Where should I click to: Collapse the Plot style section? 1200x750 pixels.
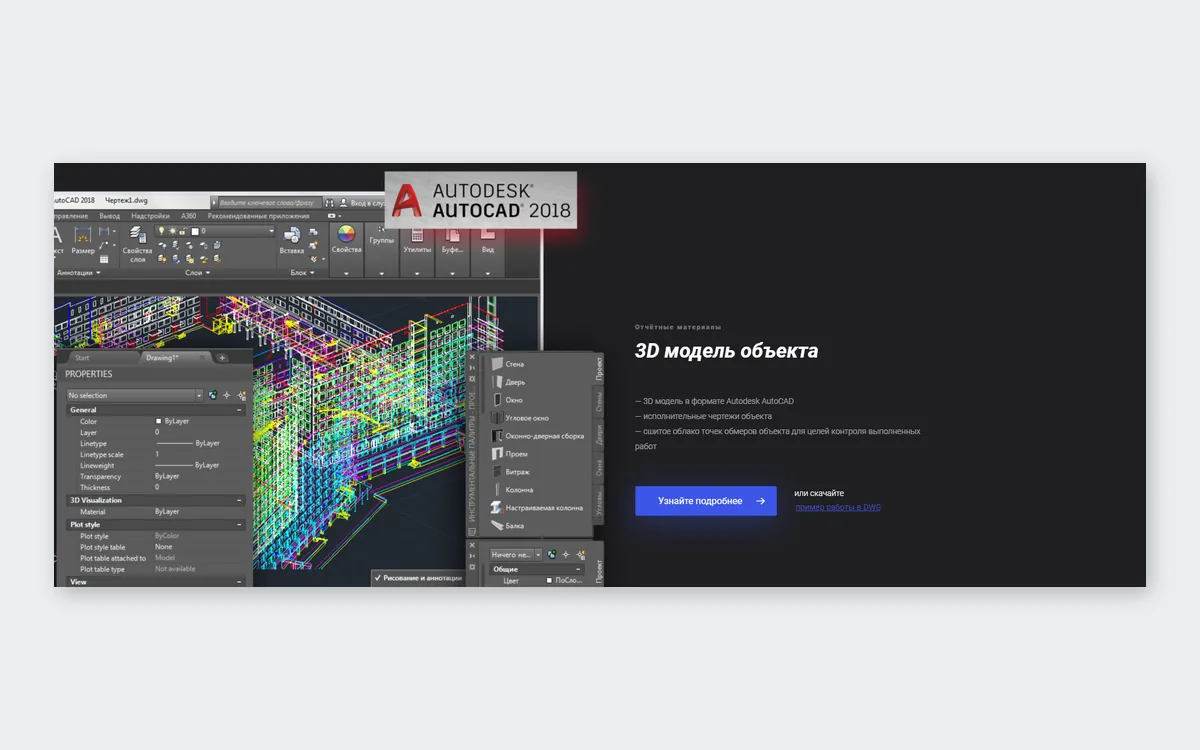[240, 524]
